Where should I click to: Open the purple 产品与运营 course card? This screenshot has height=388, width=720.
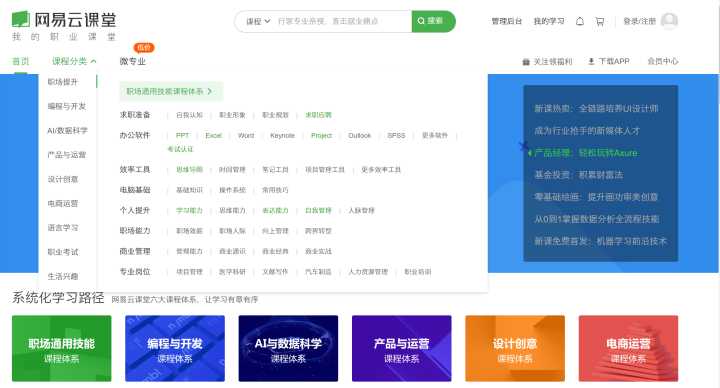402,348
